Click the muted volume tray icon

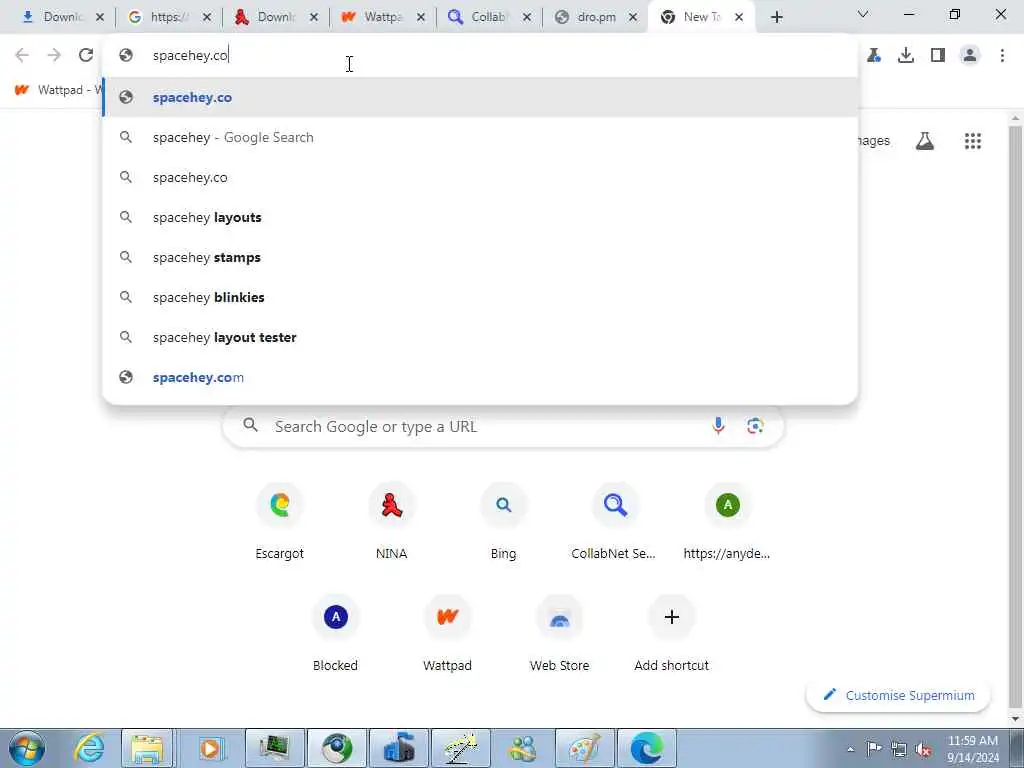[923, 750]
